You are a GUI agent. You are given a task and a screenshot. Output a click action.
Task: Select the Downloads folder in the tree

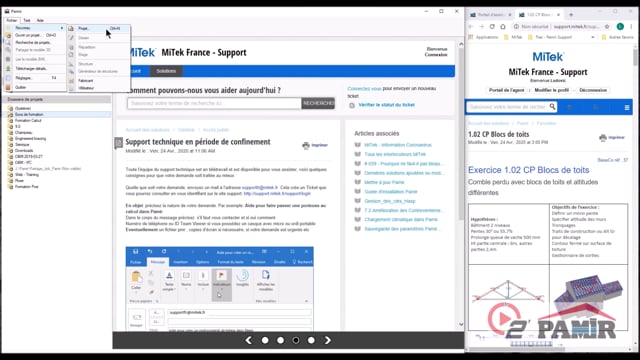click(24, 151)
